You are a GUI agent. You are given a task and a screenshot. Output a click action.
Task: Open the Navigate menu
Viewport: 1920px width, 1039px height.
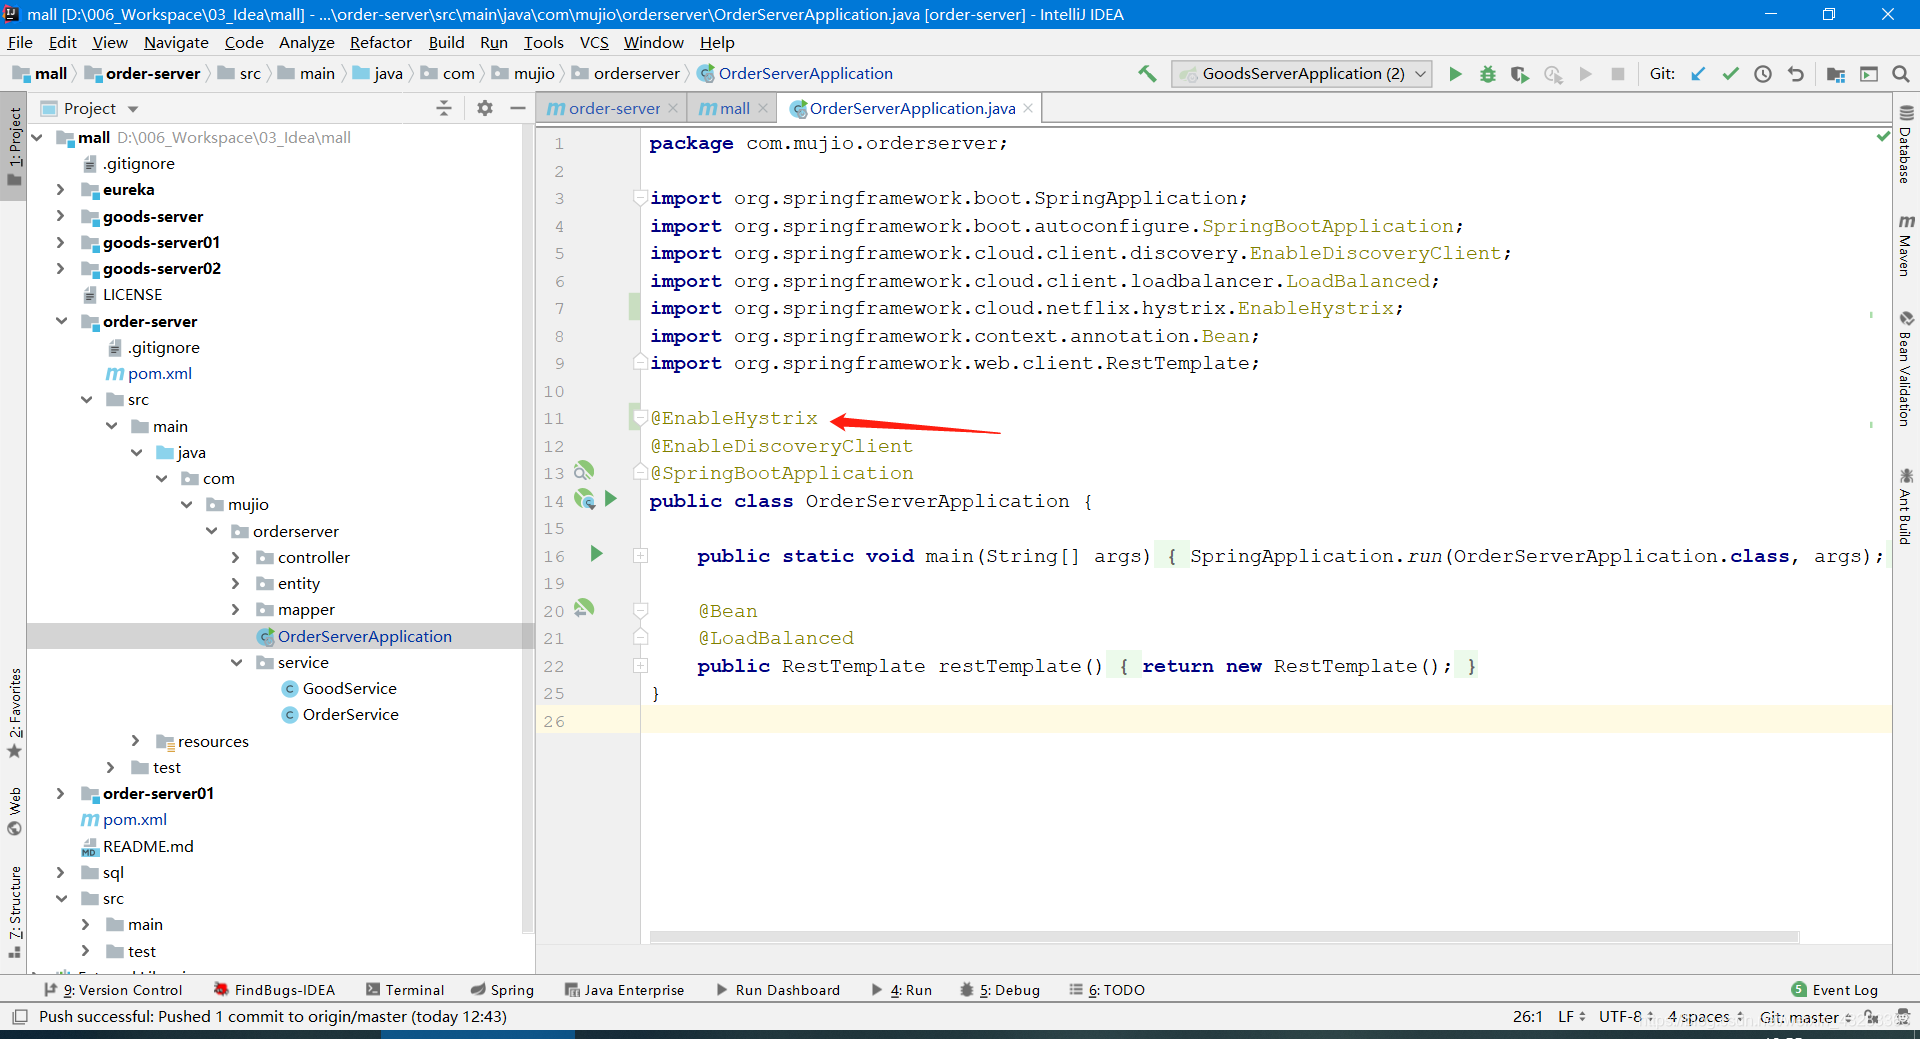pyautogui.click(x=176, y=42)
